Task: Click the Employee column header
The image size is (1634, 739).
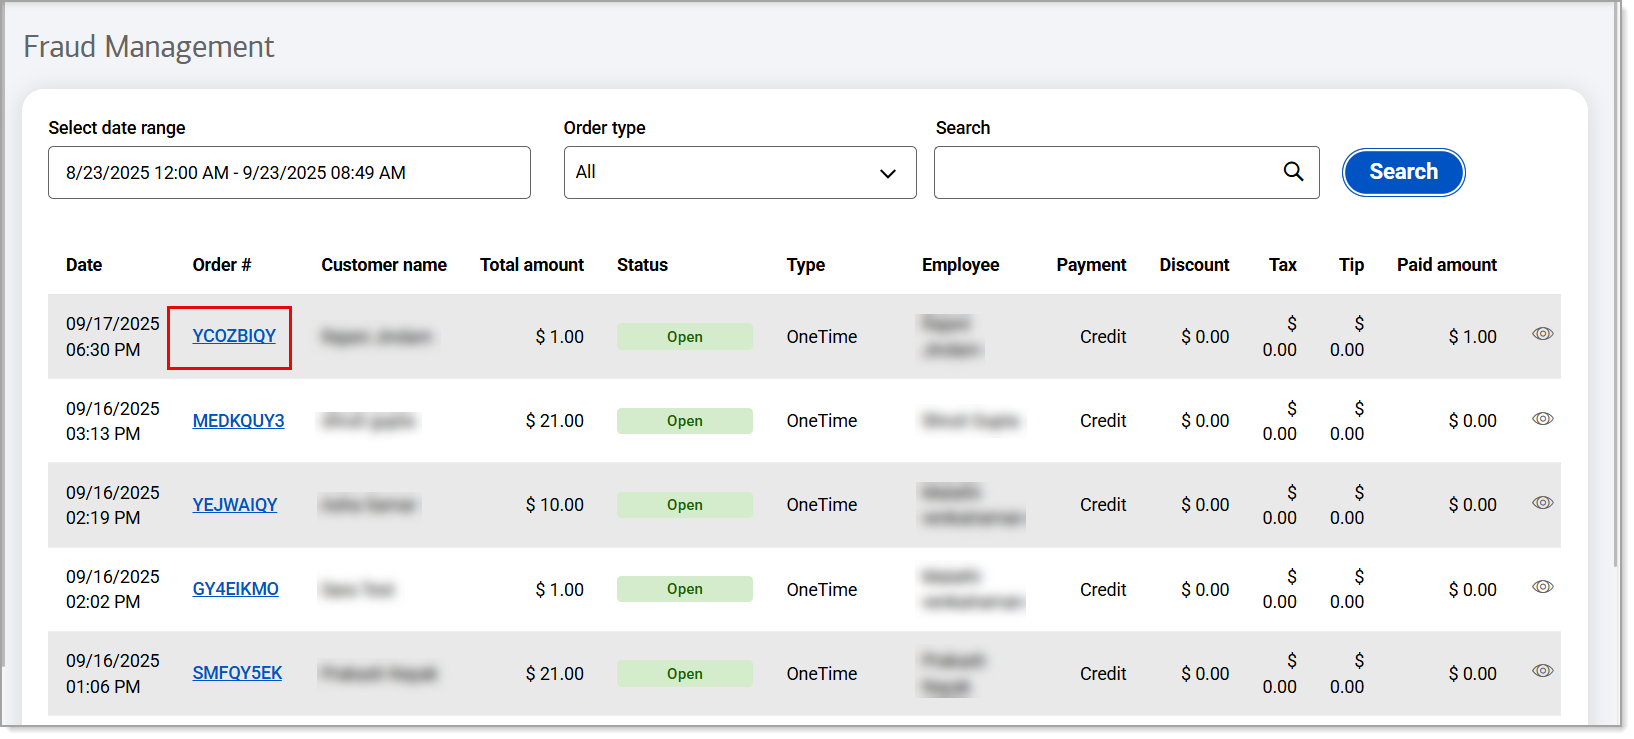Action: 960,265
